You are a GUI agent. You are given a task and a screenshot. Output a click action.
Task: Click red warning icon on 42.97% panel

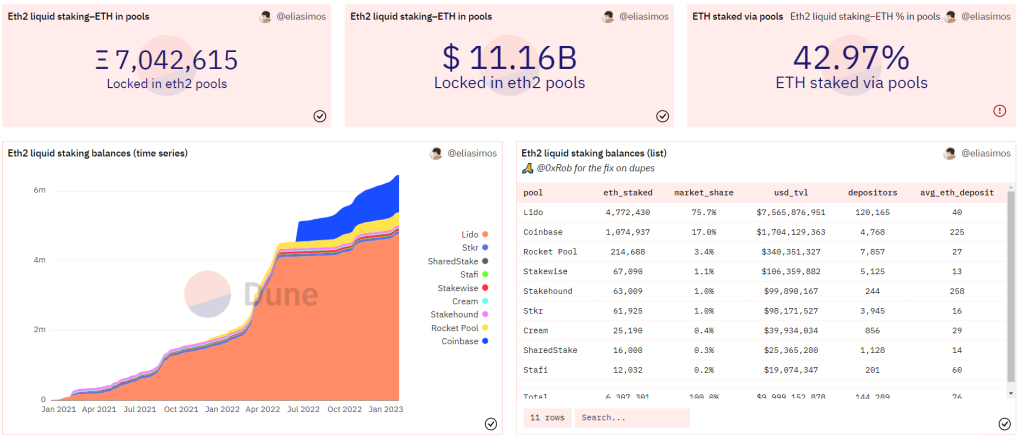click(x=1000, y=111)
